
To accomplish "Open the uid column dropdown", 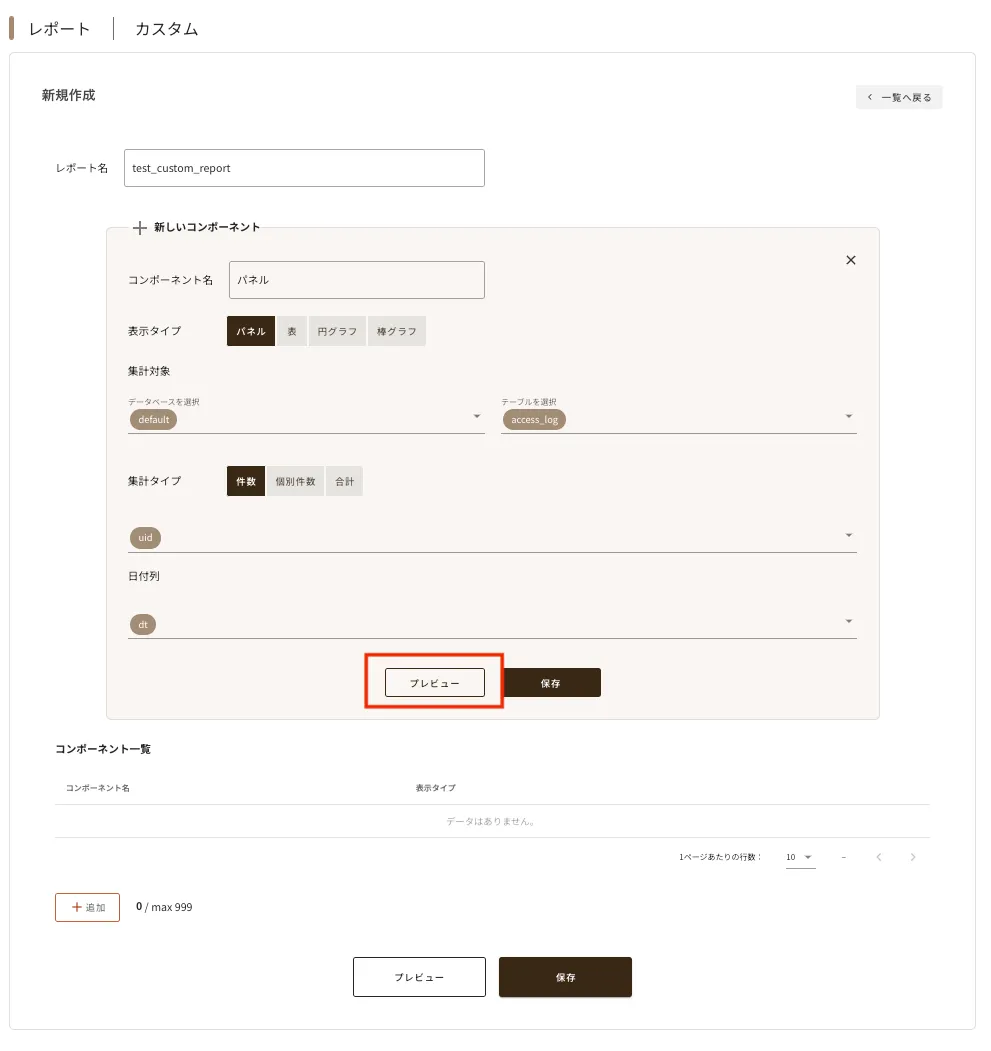I will coord(848,536).
